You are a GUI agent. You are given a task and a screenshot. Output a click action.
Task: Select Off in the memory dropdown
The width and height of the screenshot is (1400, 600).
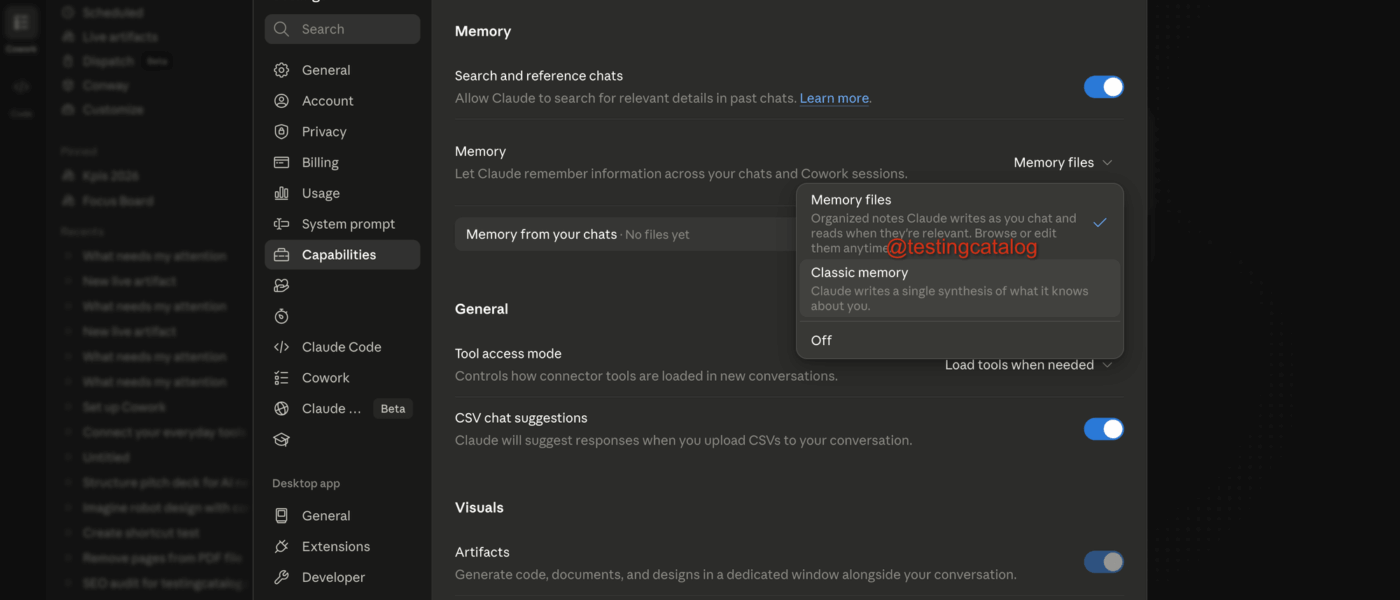click(x=960, y=340)
